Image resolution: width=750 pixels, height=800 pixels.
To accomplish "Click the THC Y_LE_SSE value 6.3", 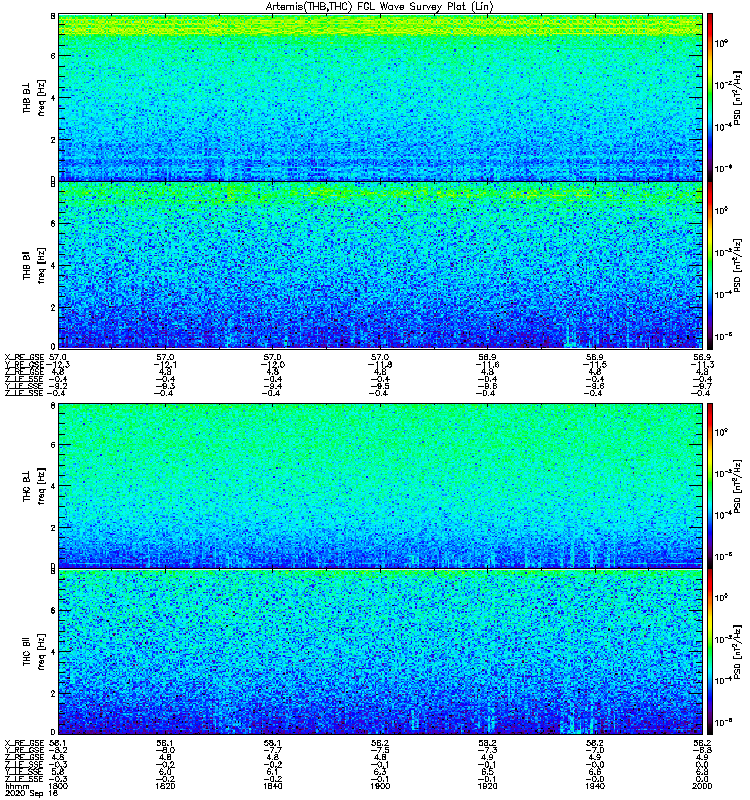I will point(380,772).
